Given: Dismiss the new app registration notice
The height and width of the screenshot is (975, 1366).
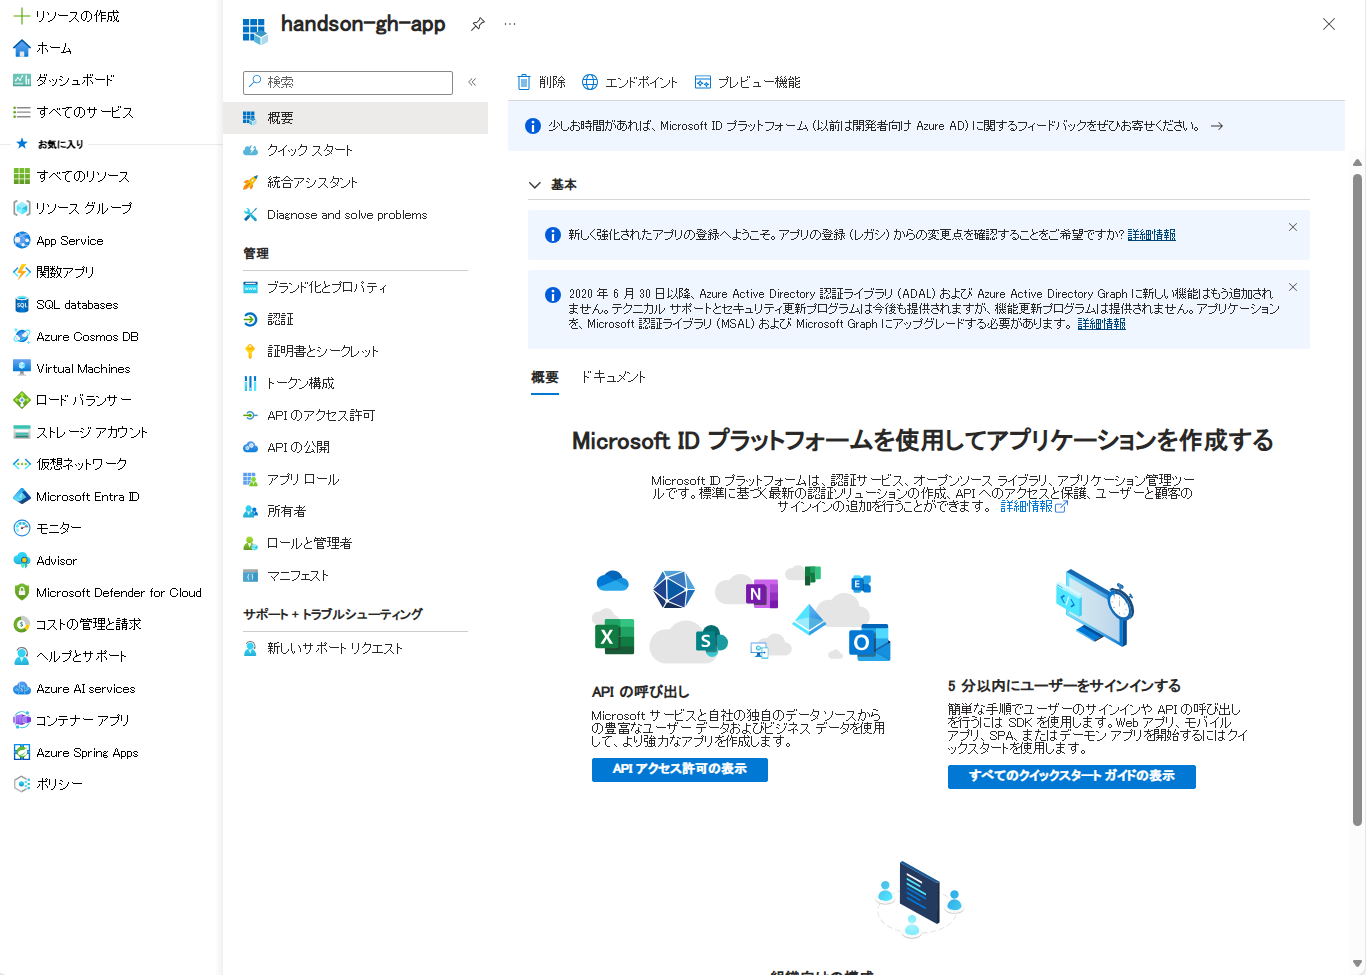Looking at the screenshot, I should 1293,227.
